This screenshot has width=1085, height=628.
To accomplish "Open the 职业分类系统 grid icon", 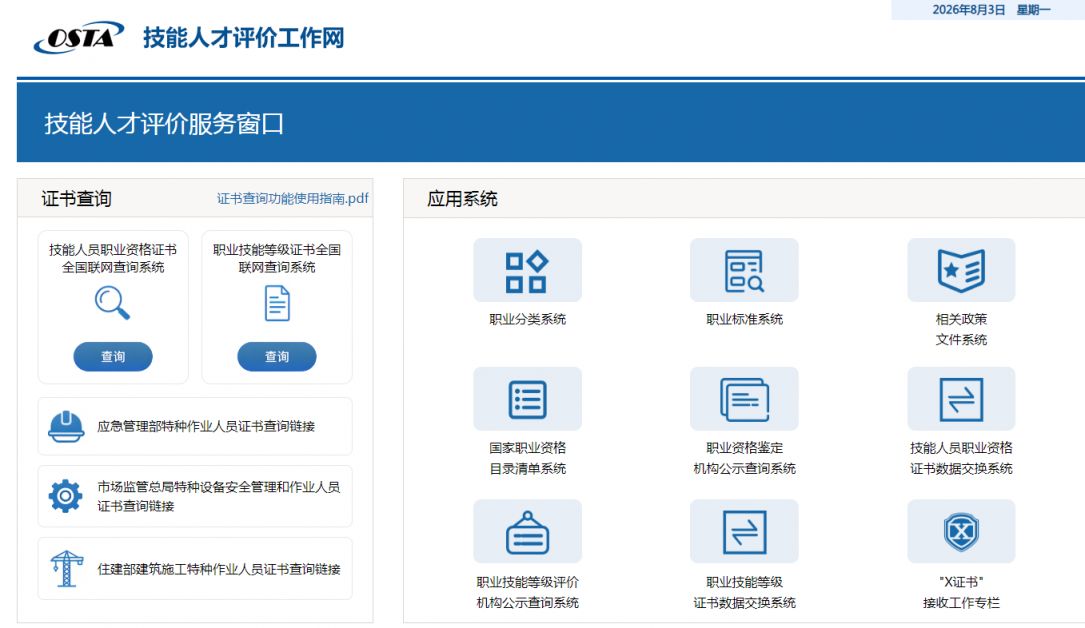I will 527,270.
